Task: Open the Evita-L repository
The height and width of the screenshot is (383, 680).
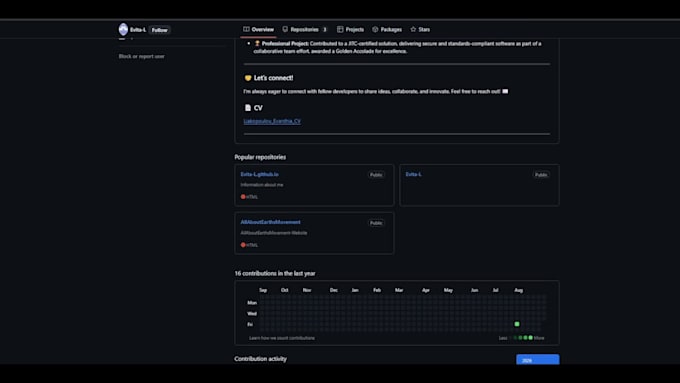Action: coord(413,174)
